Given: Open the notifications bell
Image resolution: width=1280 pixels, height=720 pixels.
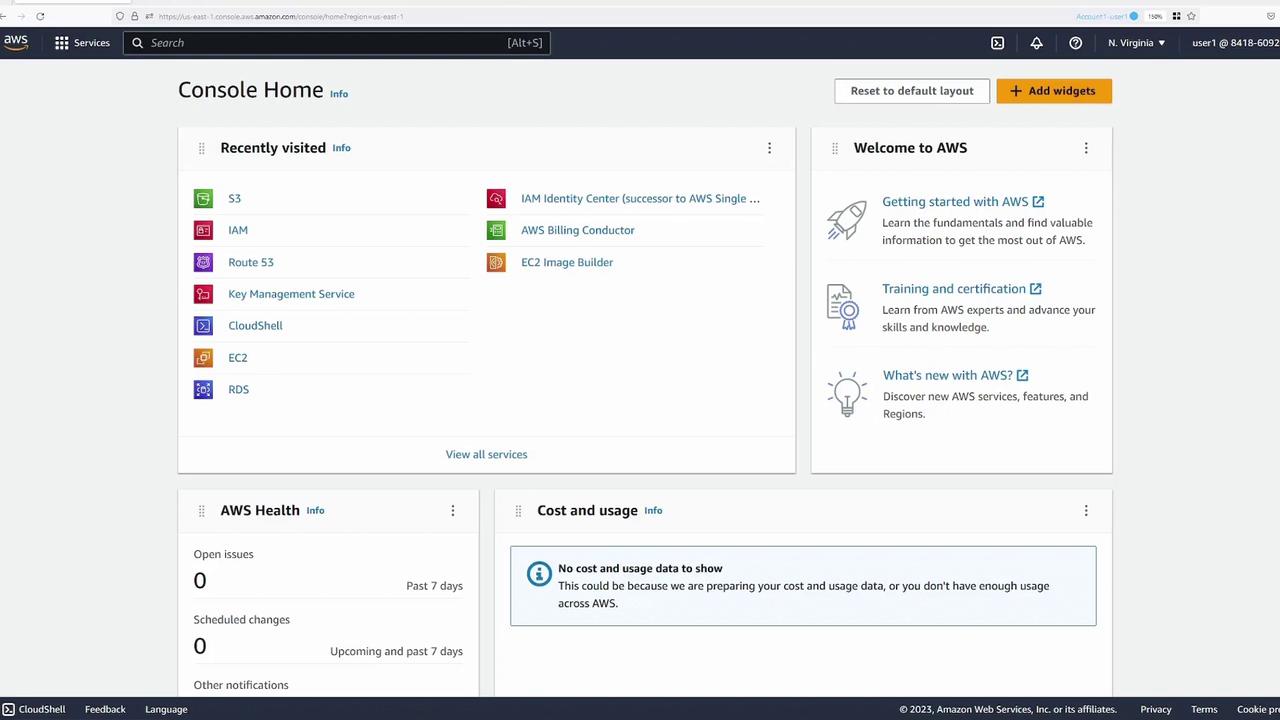Looking at the screenshot, I should pyautogui.click(x=1036, y=43).
